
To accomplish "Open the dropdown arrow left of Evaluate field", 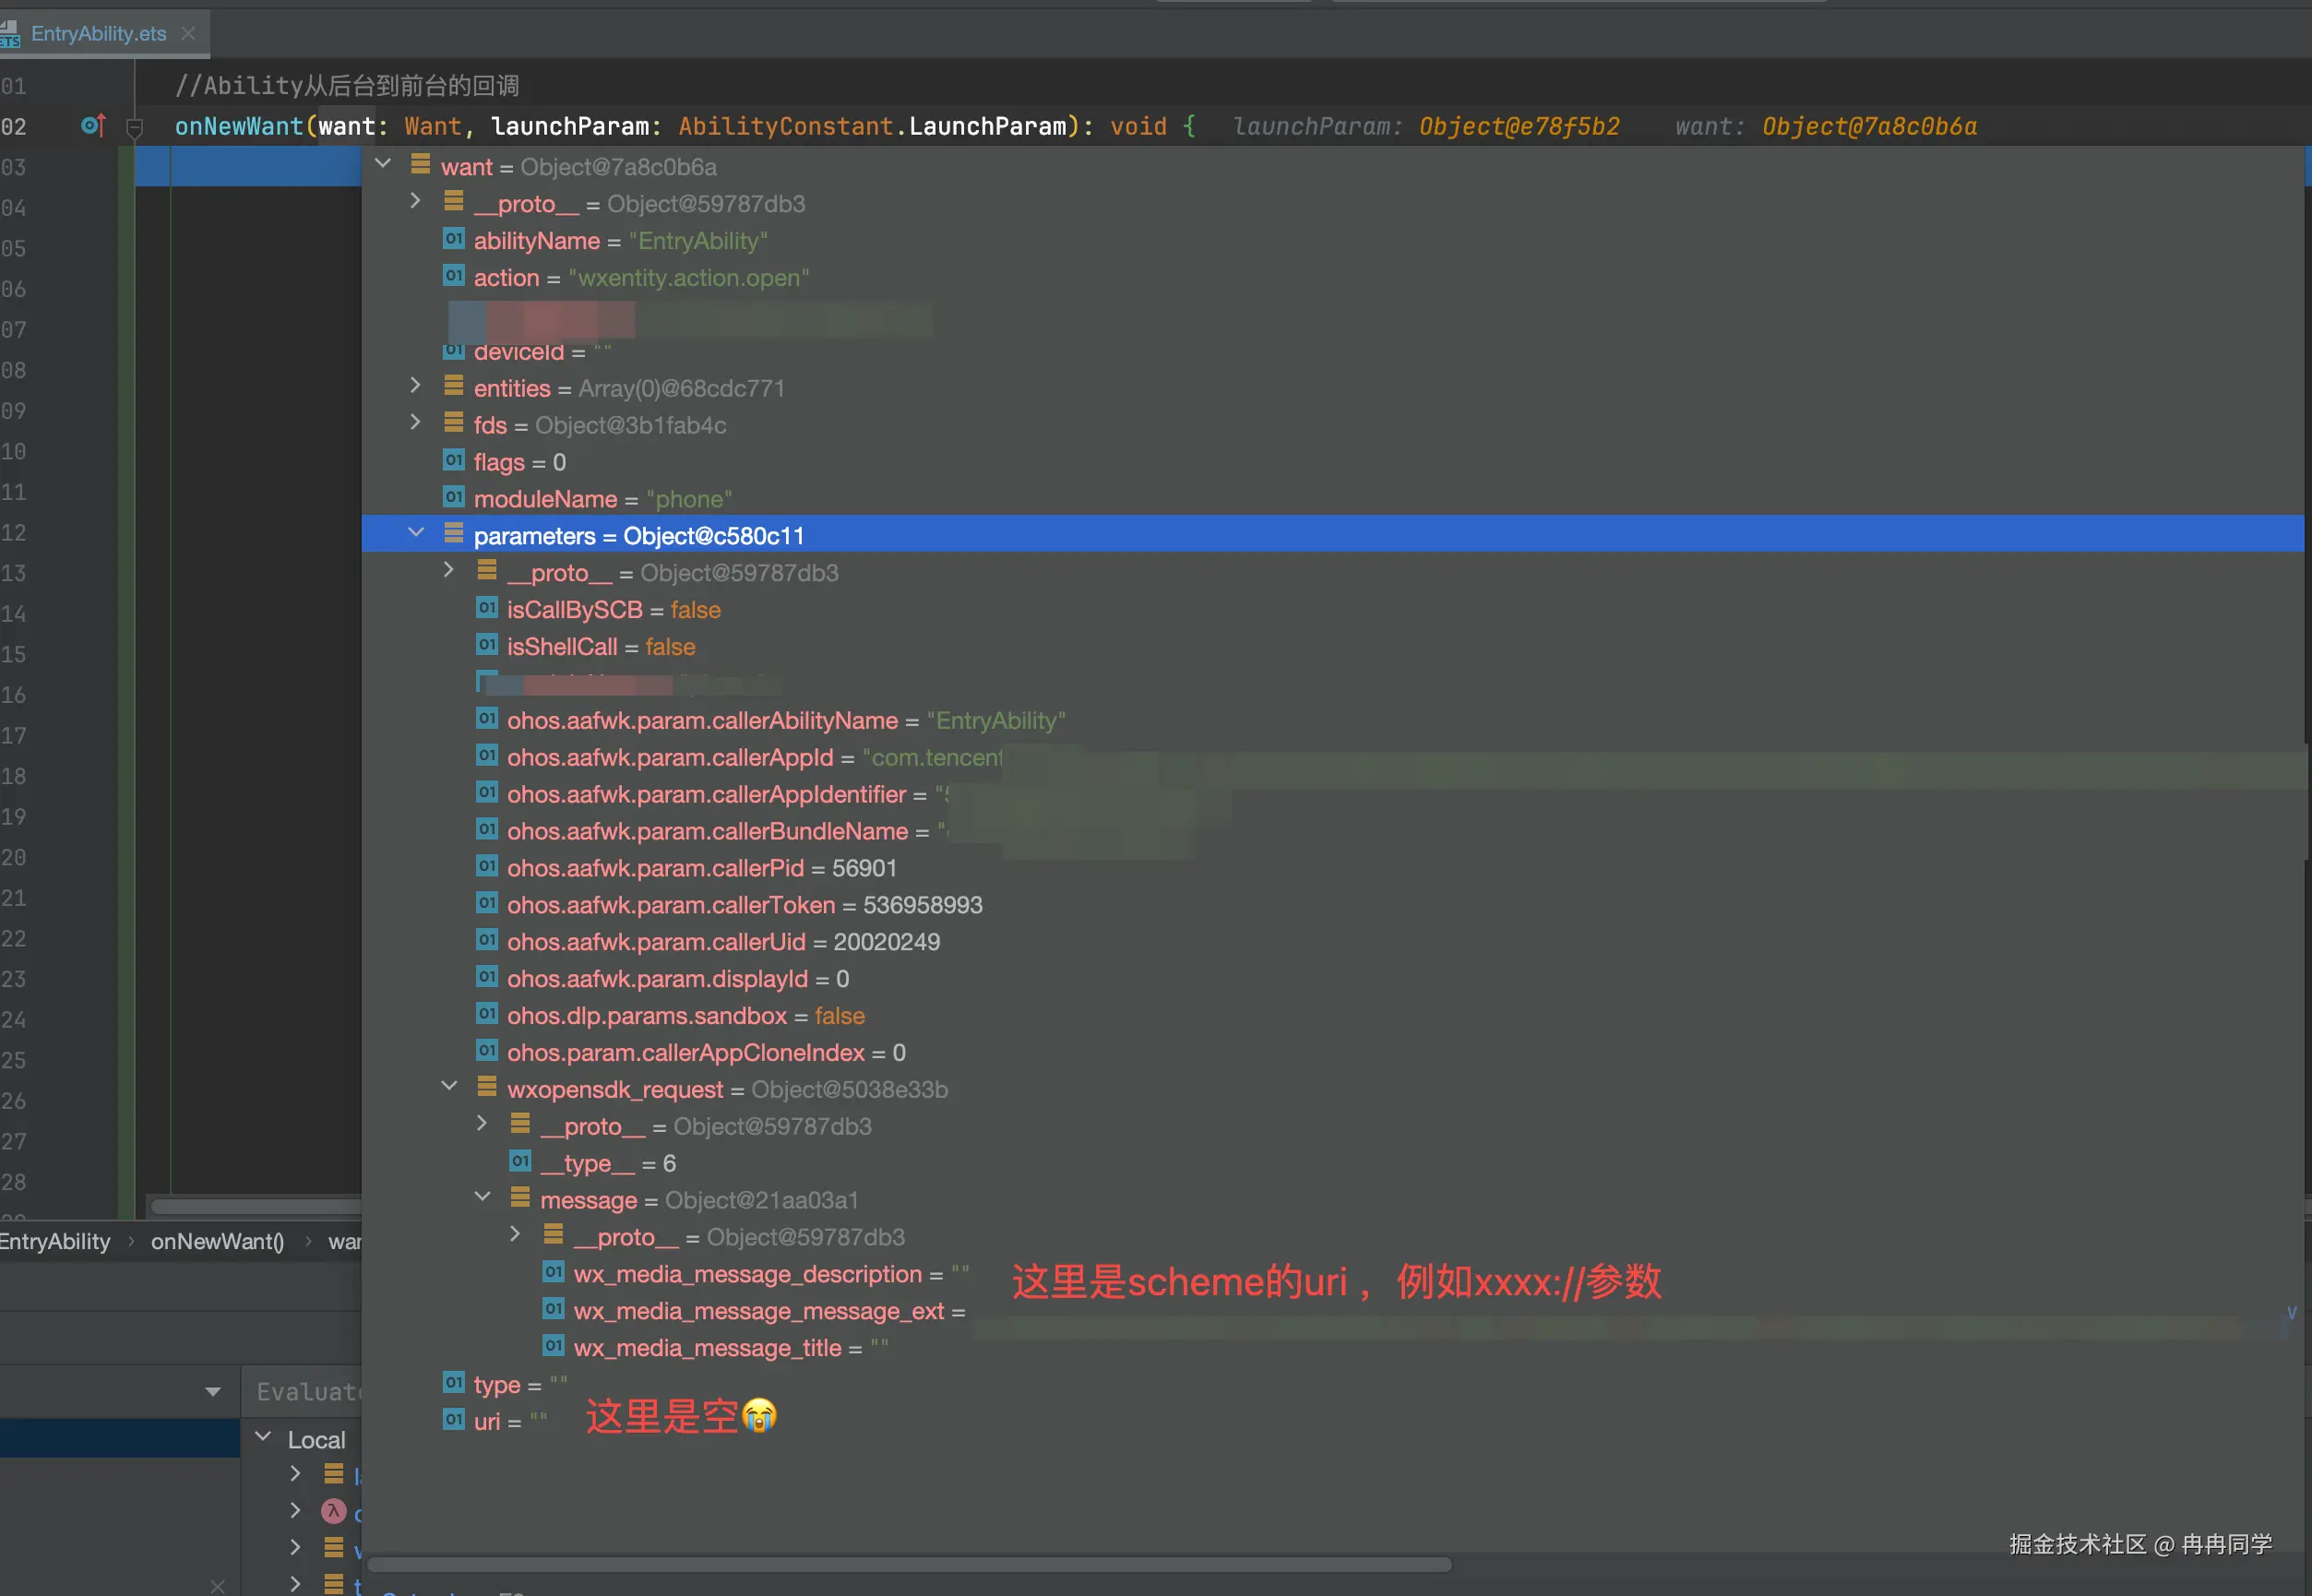I will coord(213,1392).
